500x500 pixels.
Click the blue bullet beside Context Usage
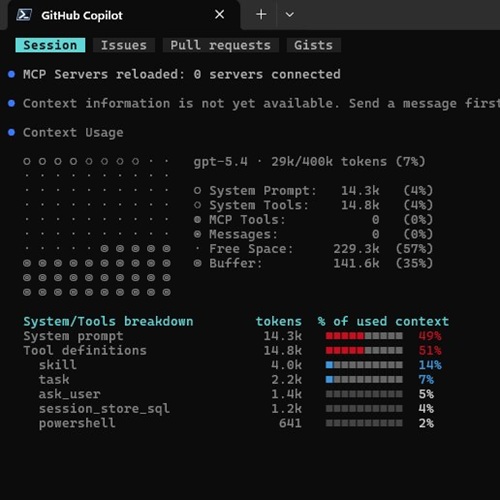pos(11,132)
